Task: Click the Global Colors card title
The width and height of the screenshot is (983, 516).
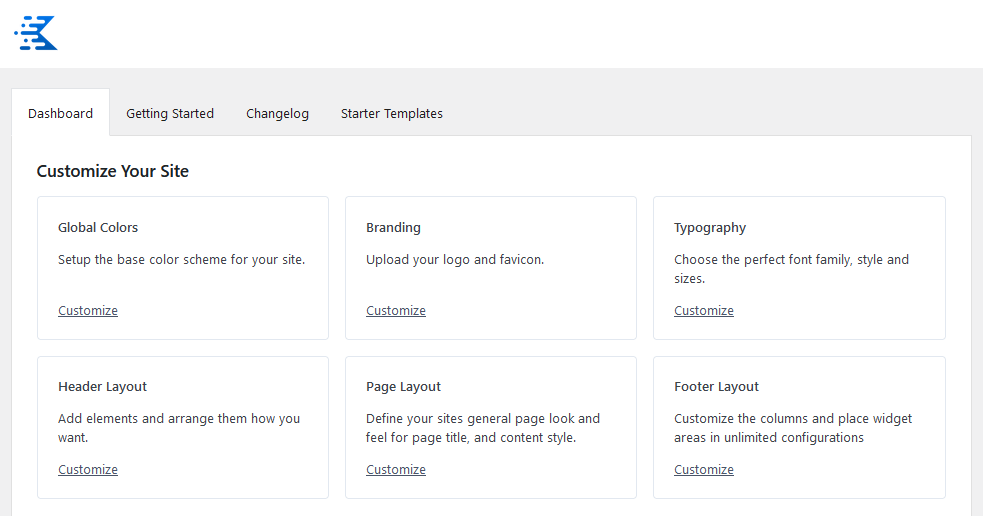Action: tap(98, 228)
